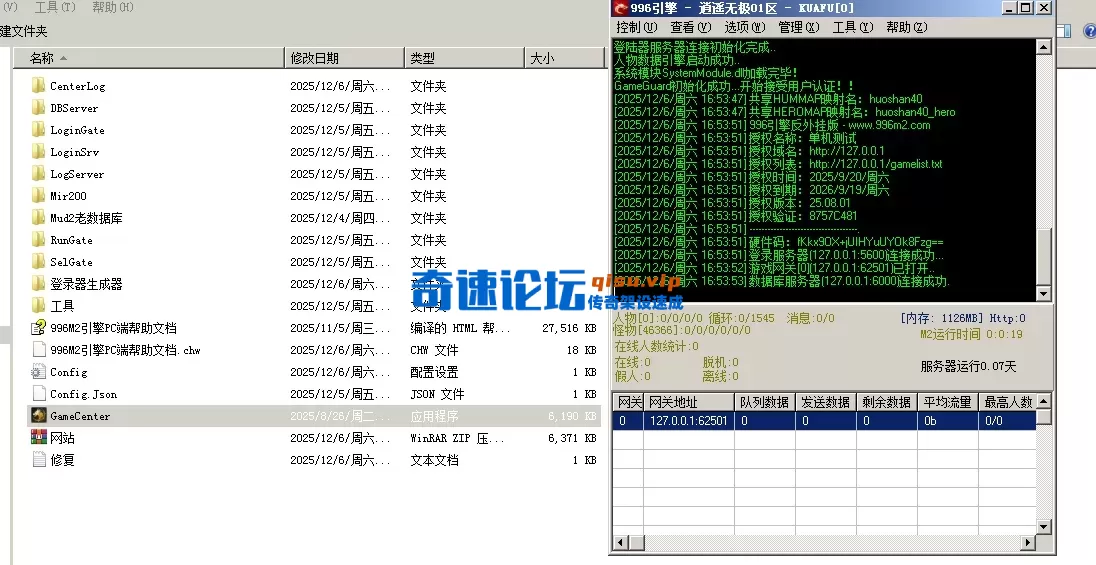Click the 996M2引擎PC端帮助文档 compiled HTML help icon
This screenshot has width=1096, height=565.
tap(38, 327)
